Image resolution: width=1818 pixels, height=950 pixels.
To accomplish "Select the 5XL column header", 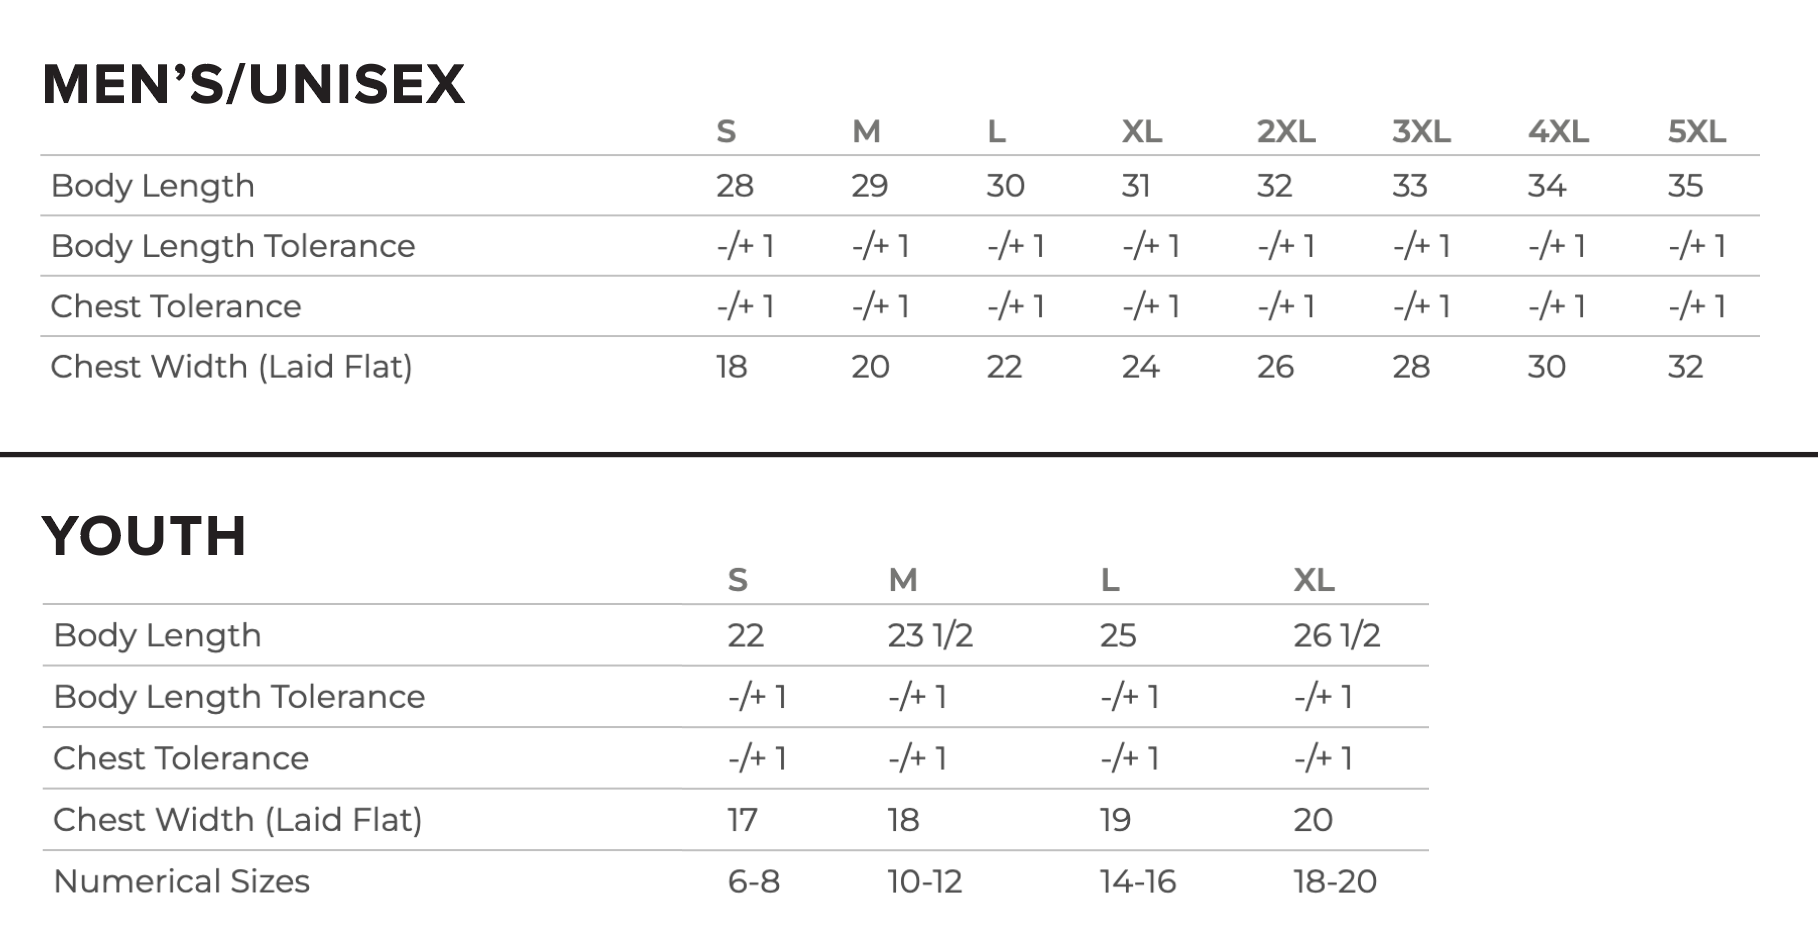I will tap(1696, 131).
